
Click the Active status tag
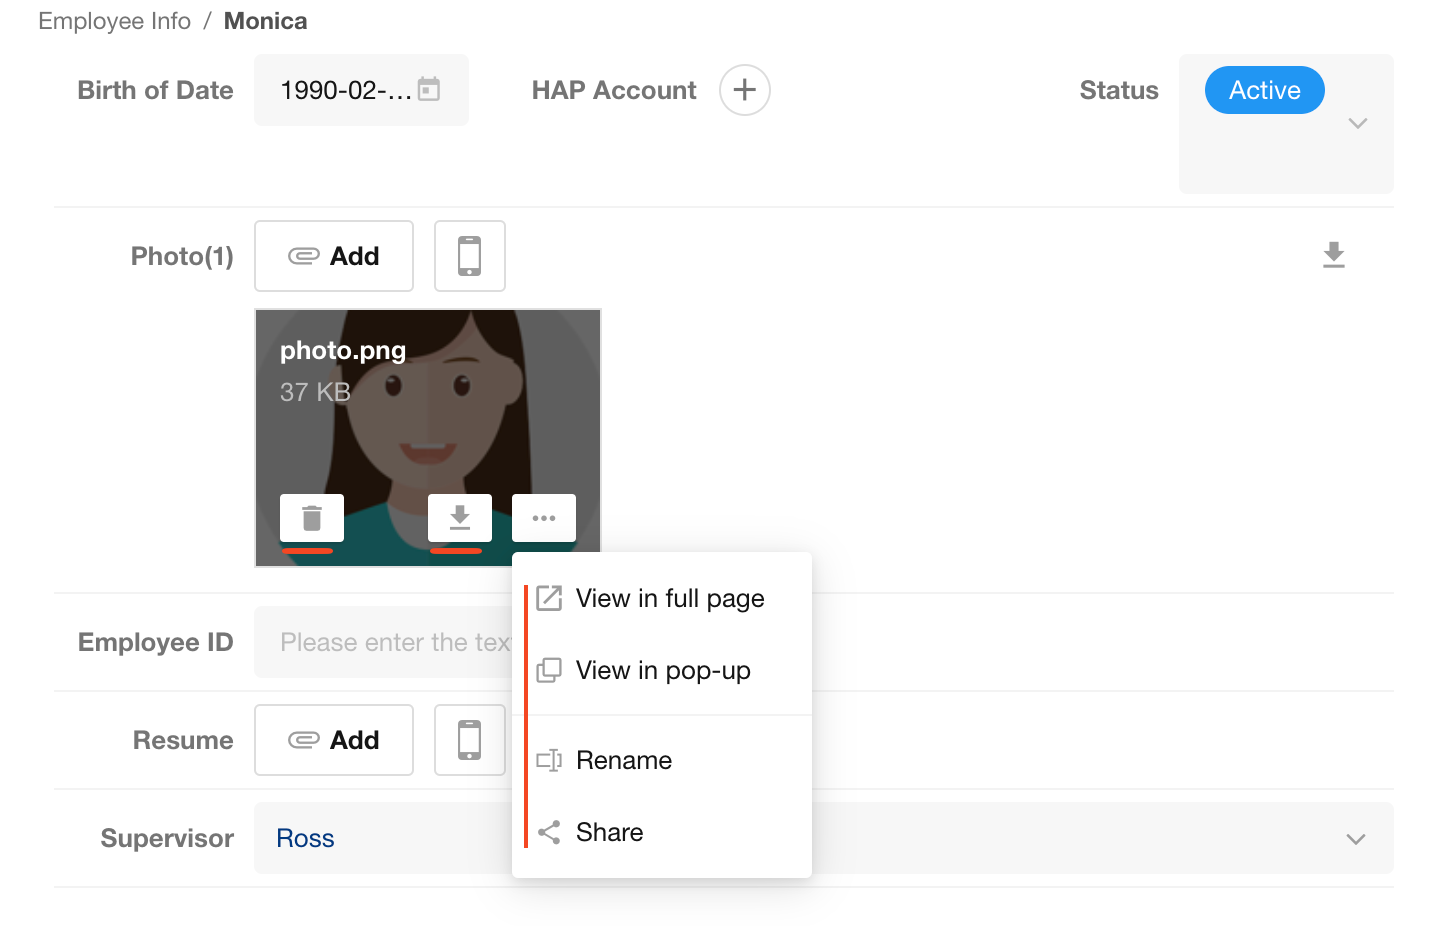[1265, 90]
